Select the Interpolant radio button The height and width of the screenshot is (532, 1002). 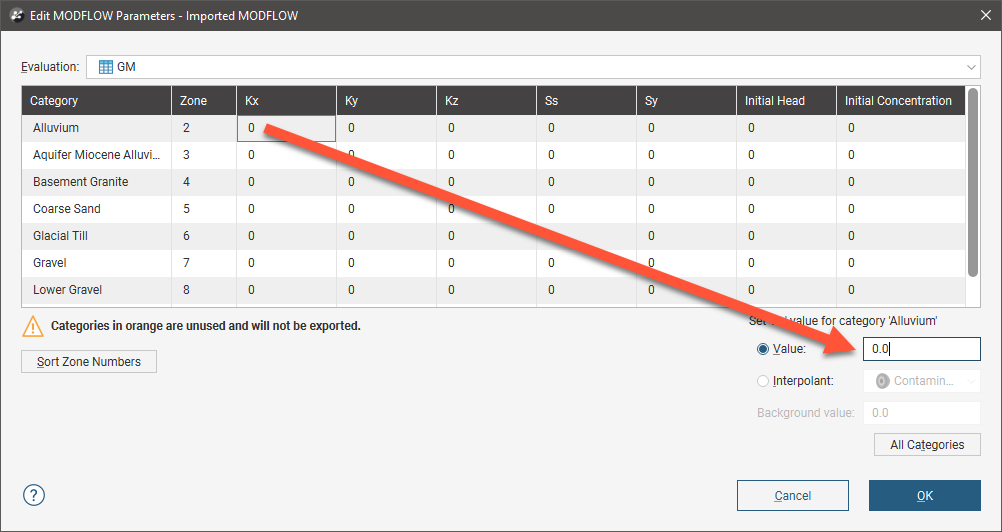[x=764, y=381]
